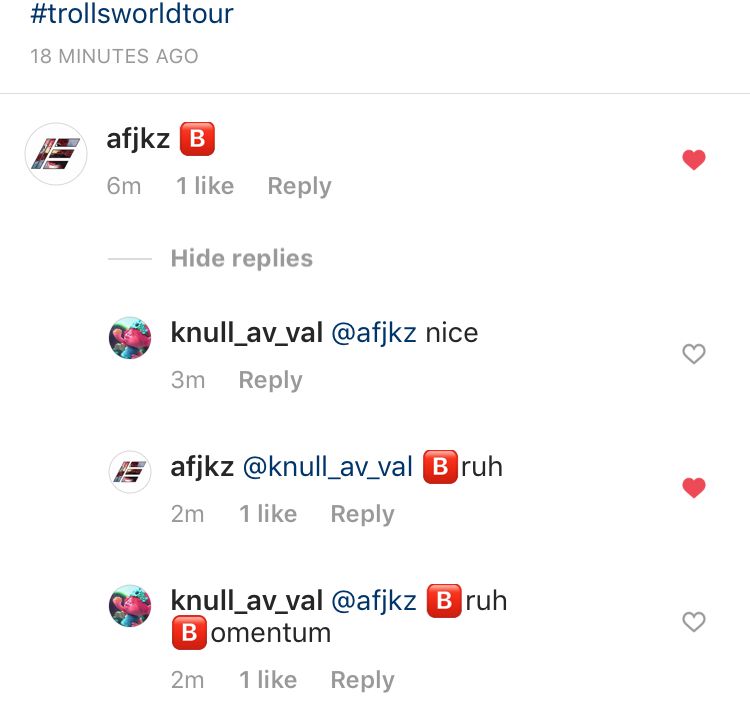View likes on afjkz's top comment
This screenshot has width=750, height=719.
205,186
